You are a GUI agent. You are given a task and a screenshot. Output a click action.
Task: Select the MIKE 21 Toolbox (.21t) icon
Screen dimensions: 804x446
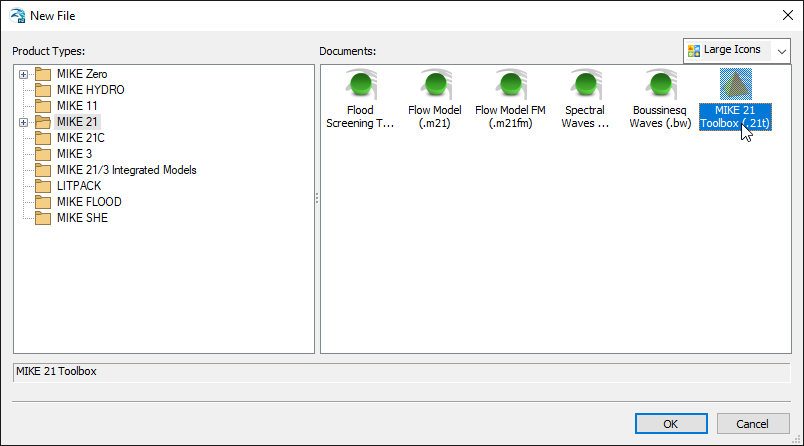click(x=735, y=86)
